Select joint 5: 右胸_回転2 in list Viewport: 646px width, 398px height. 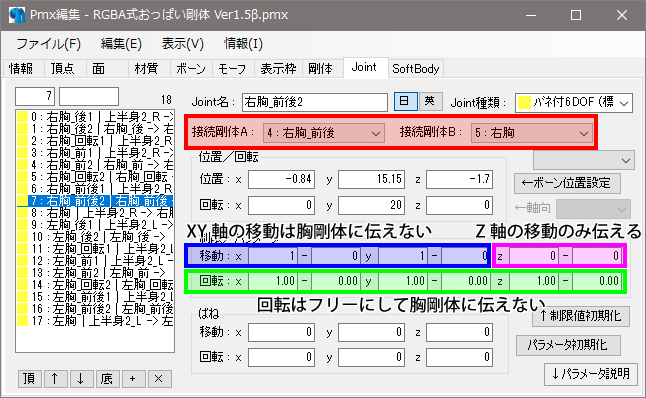pyautogui.click(x=95, y=177)
